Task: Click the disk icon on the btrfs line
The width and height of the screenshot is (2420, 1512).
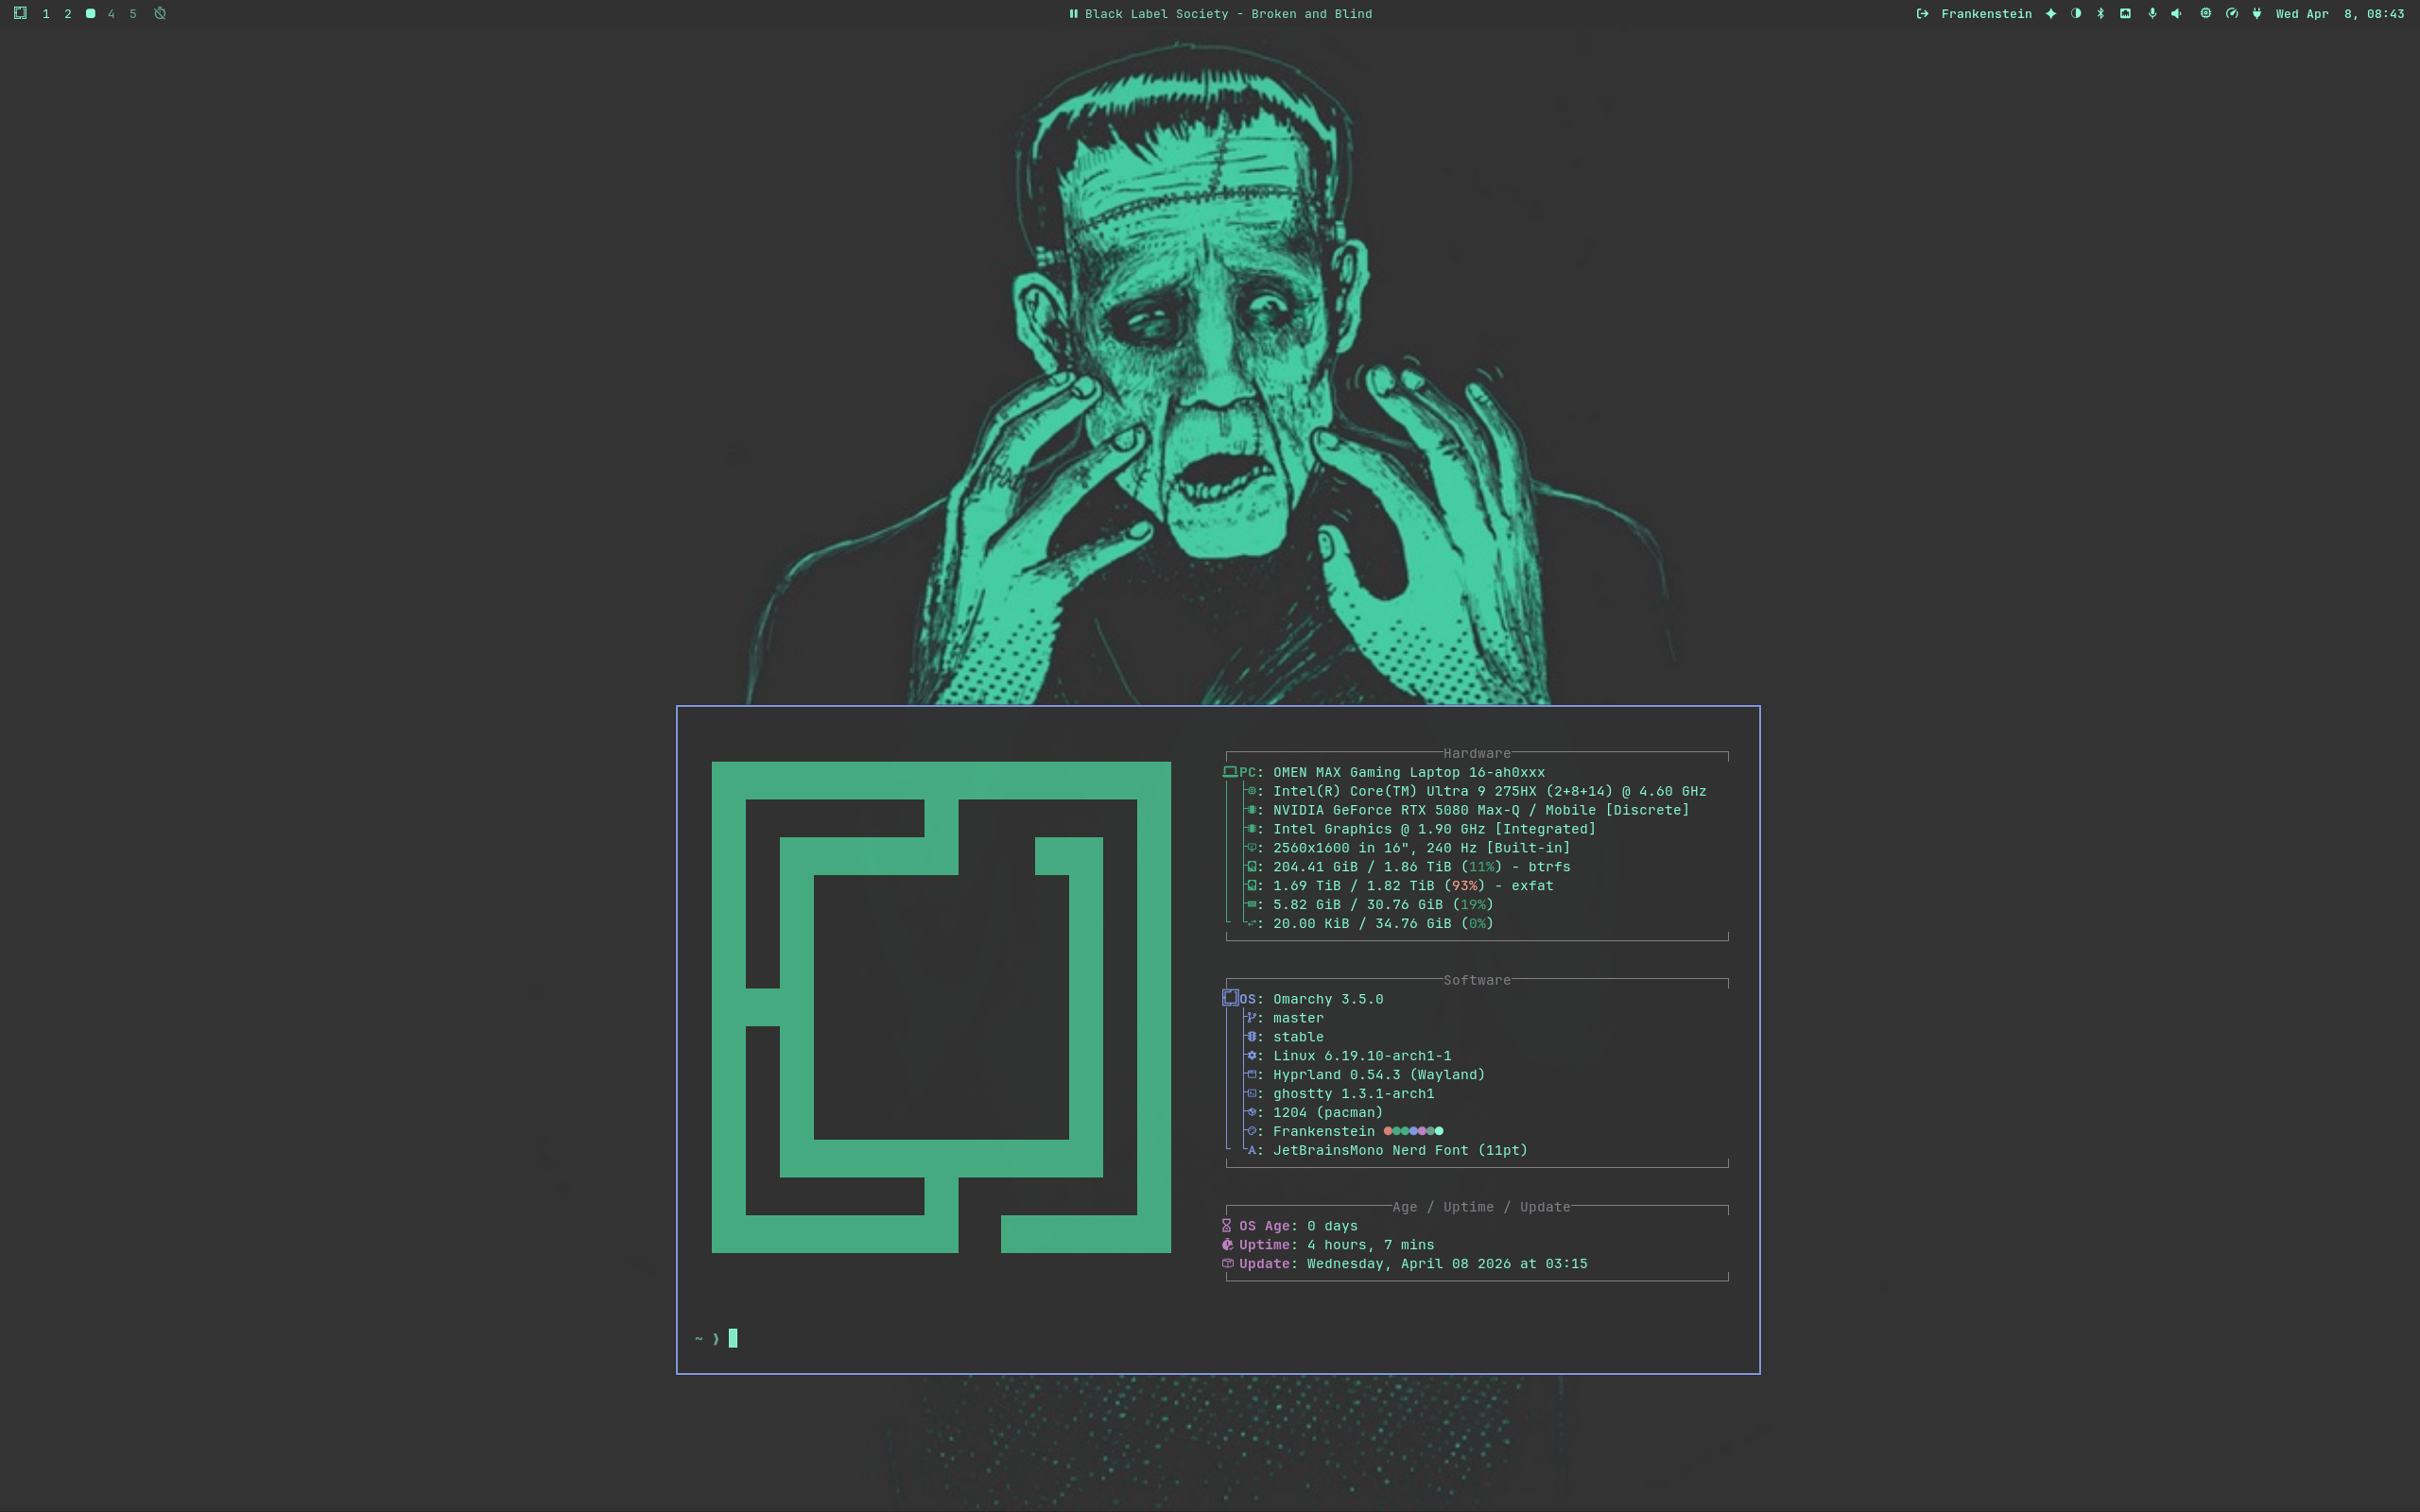Action: pyautogui.click(x=1251, y=867)
